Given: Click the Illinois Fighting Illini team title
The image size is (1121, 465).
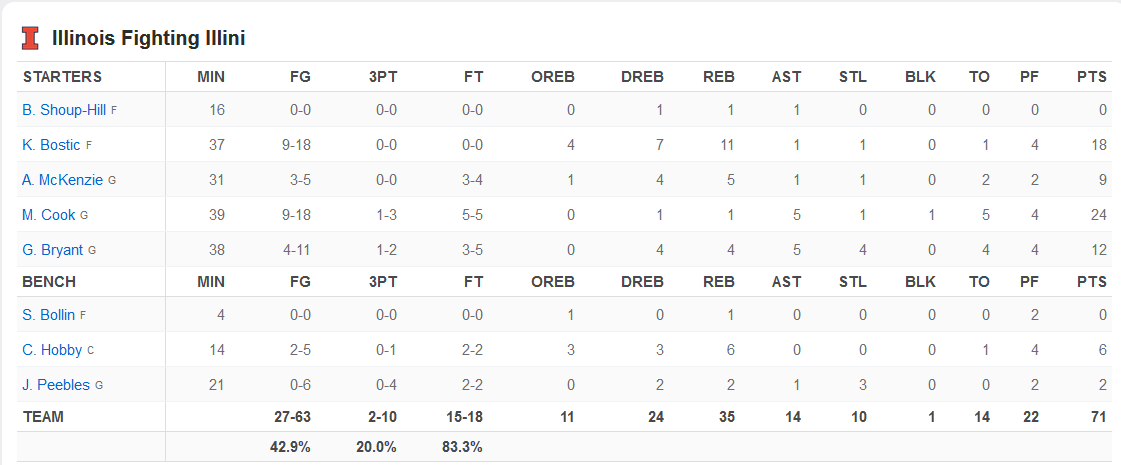Looking at the screenshot, I should click(x=149, y=38).
